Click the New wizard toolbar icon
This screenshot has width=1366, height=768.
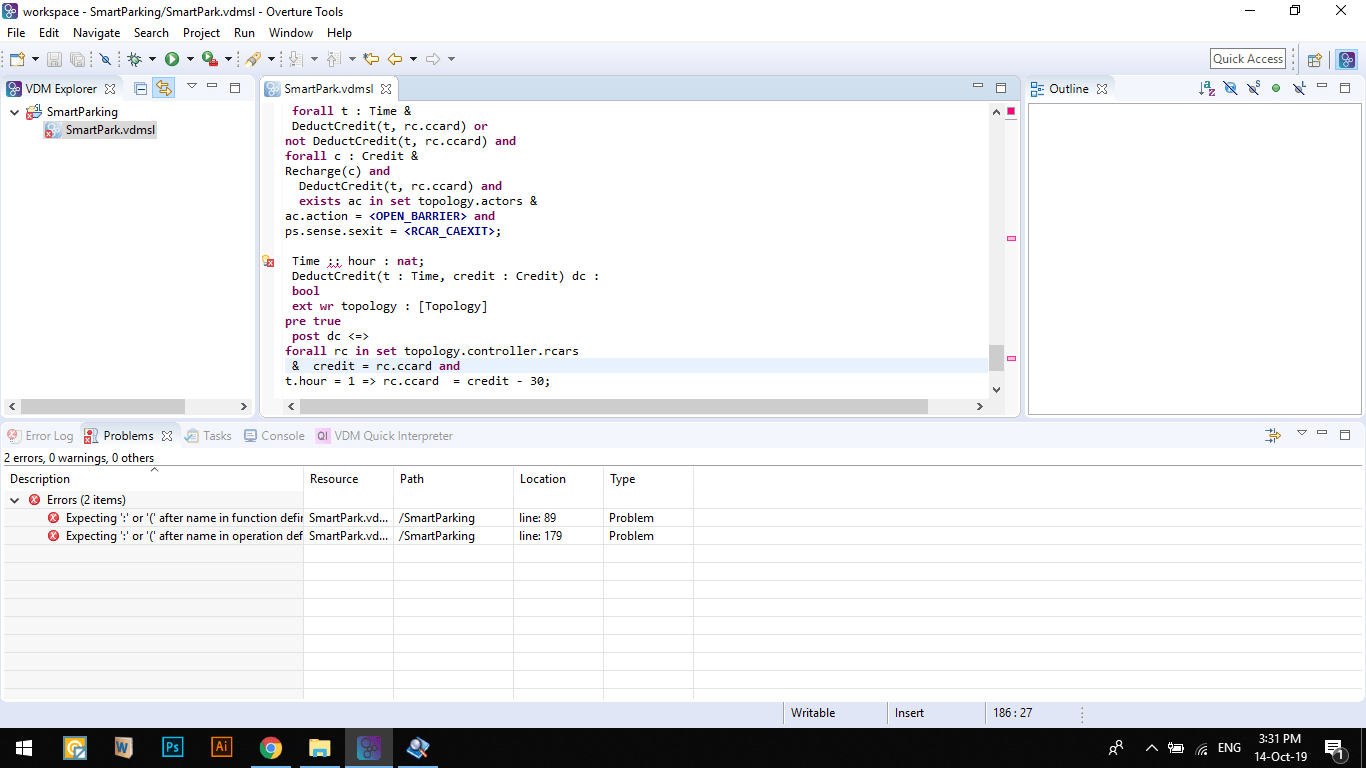(x=16, y=59)
